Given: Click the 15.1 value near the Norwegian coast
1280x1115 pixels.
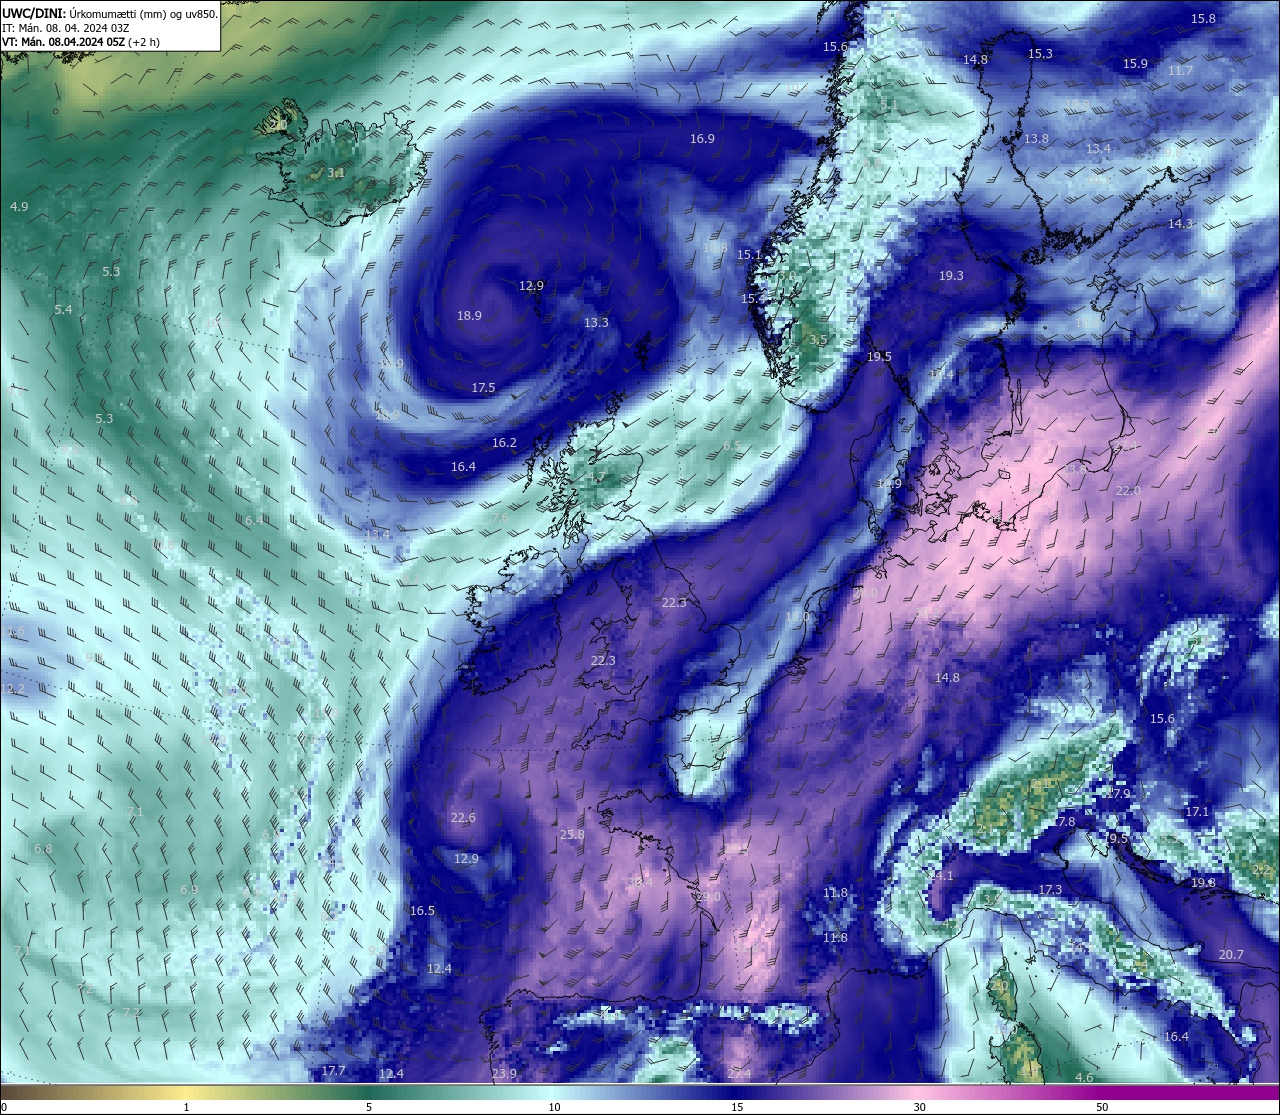Looking at the screenshot, I should 749,254.
